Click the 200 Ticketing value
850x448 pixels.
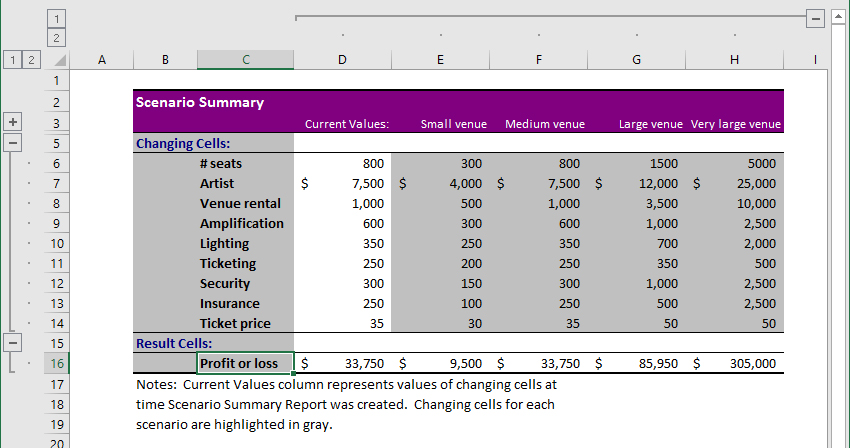coord(471,264)
